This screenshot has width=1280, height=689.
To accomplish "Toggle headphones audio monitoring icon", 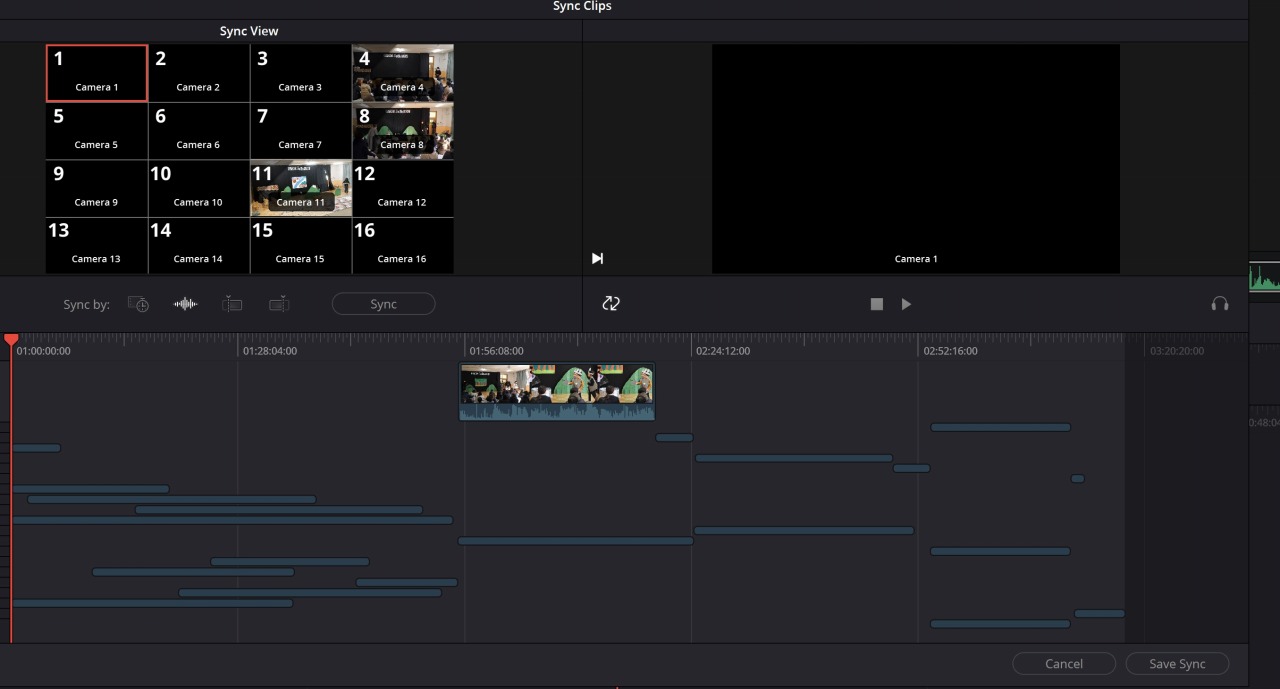I will point(1219,304).
